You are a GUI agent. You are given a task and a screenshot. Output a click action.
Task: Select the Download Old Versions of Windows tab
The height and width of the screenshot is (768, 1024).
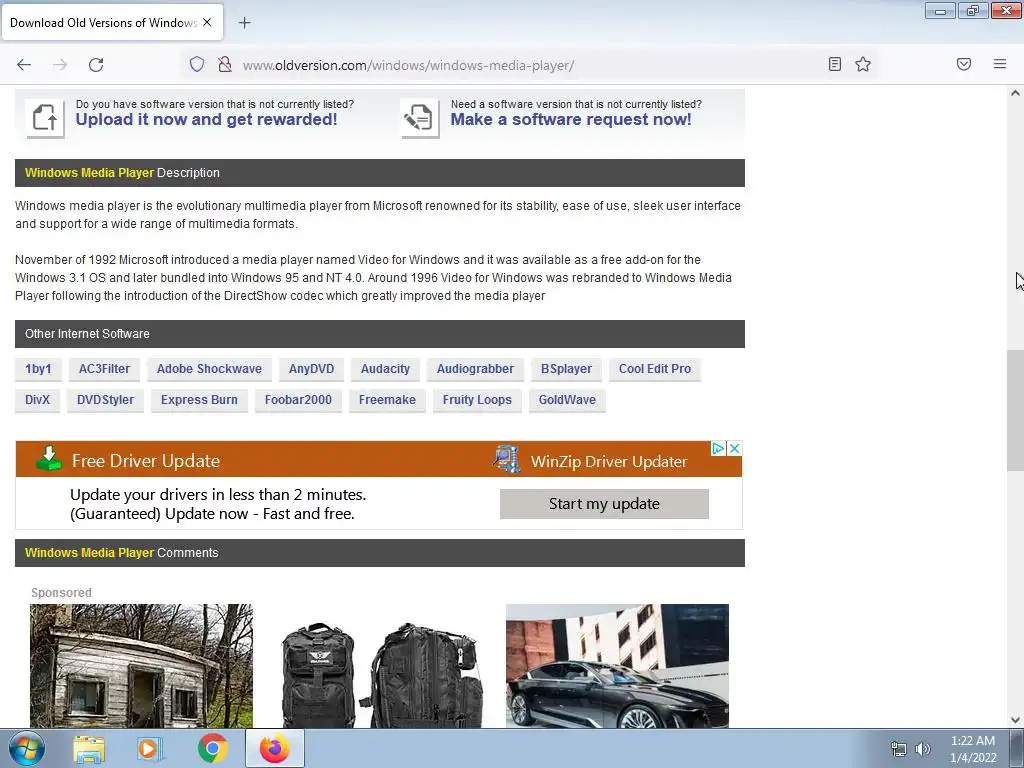coord(112,22)
